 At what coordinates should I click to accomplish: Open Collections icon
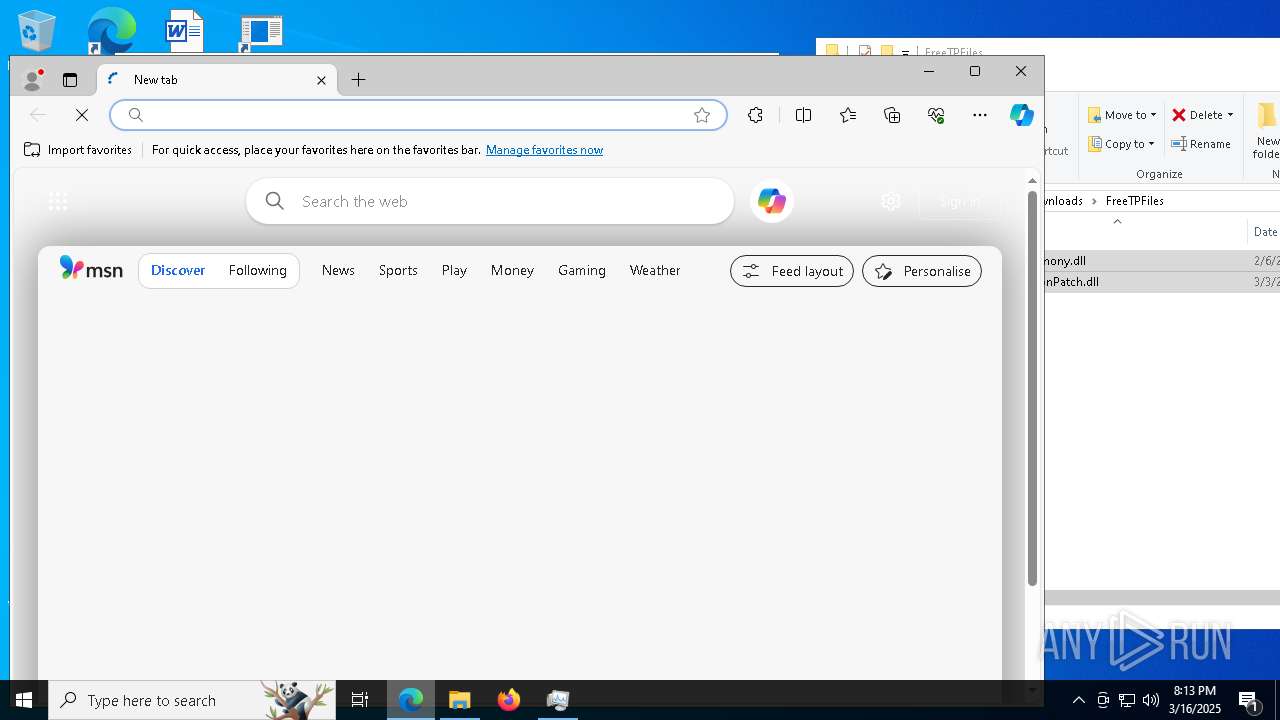(892, 115)
